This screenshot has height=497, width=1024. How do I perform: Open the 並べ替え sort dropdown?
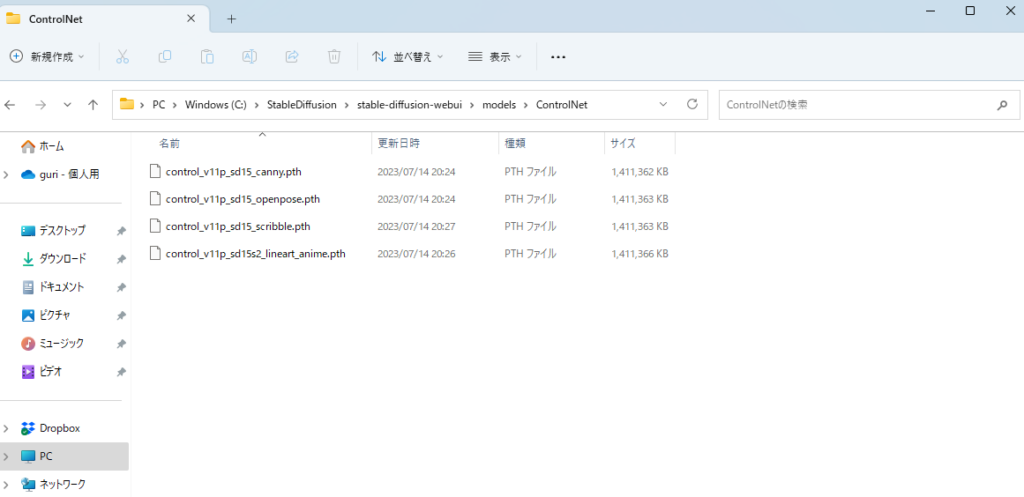(x=408, y=57)
